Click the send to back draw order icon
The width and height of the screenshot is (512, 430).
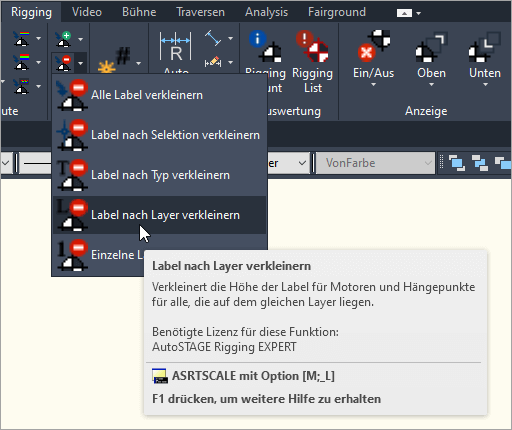[480, 163]
